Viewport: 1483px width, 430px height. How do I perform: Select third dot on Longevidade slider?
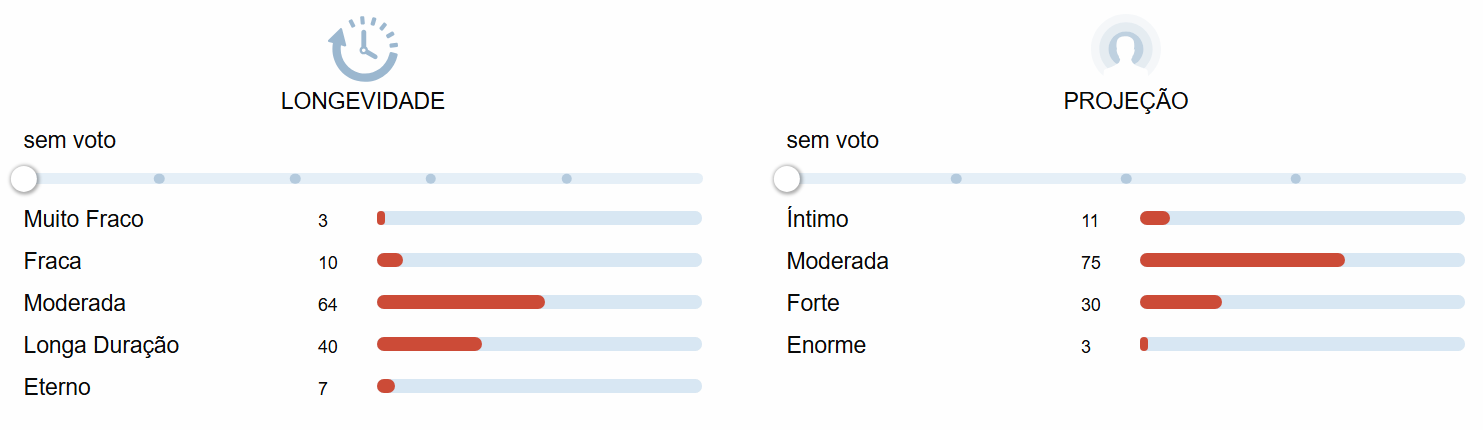pos(295,179)
